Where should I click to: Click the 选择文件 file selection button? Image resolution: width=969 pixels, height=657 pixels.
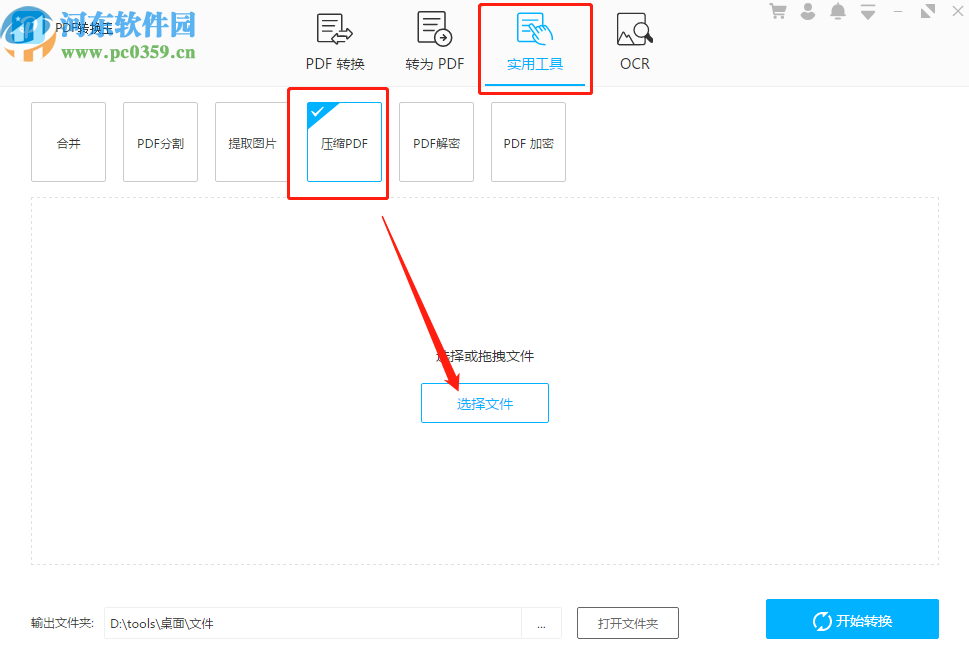pyautogui.click(x=484, y=402)
